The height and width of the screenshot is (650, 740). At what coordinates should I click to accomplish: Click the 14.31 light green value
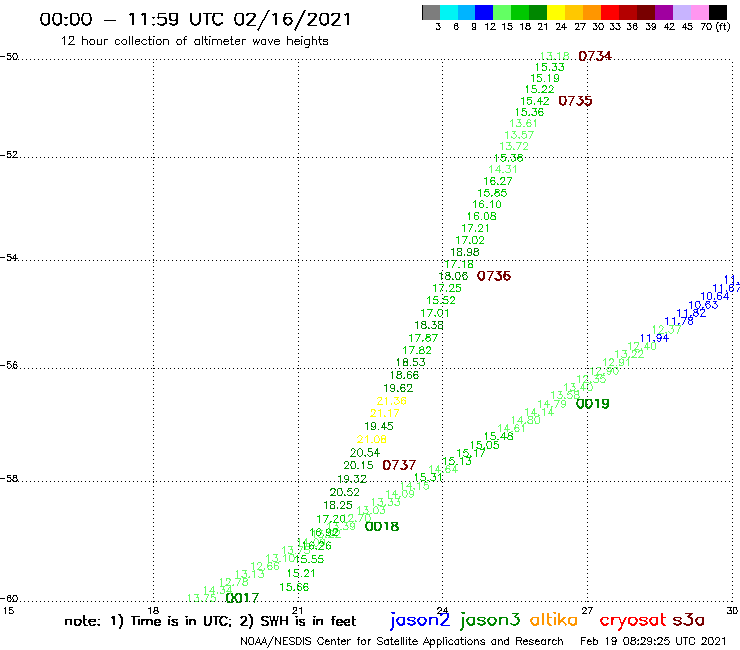503,169
